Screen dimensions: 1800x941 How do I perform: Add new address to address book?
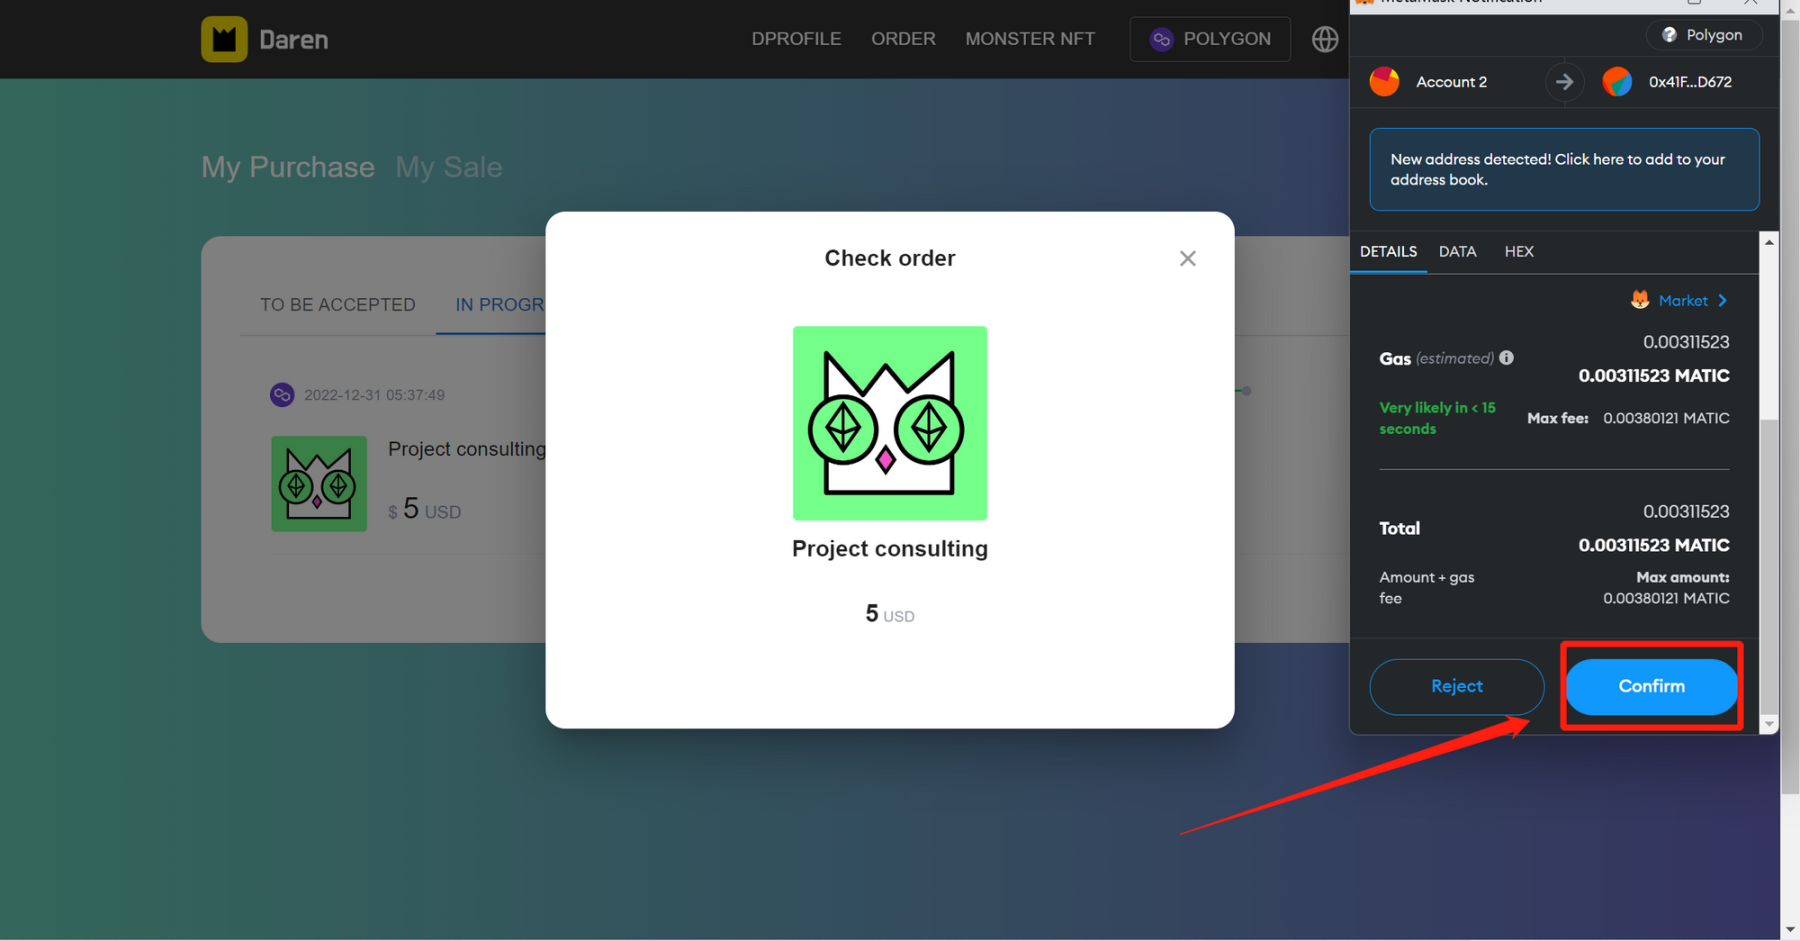tap(1563, 170)
